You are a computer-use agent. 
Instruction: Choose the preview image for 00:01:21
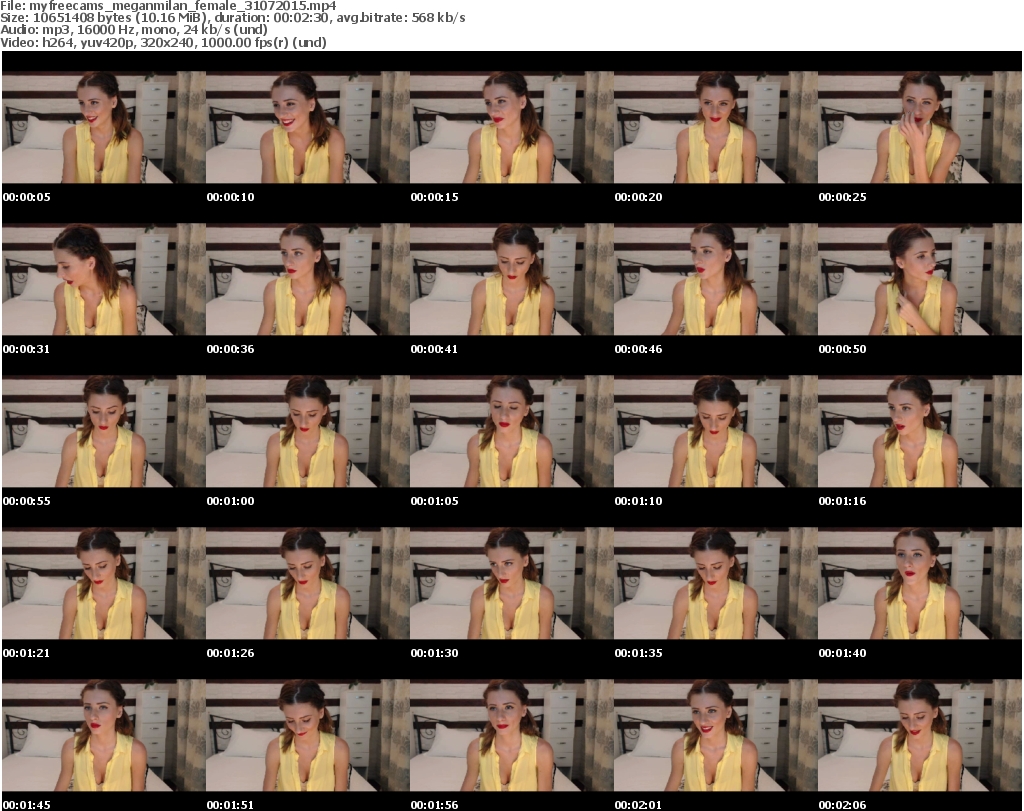click(x=104, y=584)
